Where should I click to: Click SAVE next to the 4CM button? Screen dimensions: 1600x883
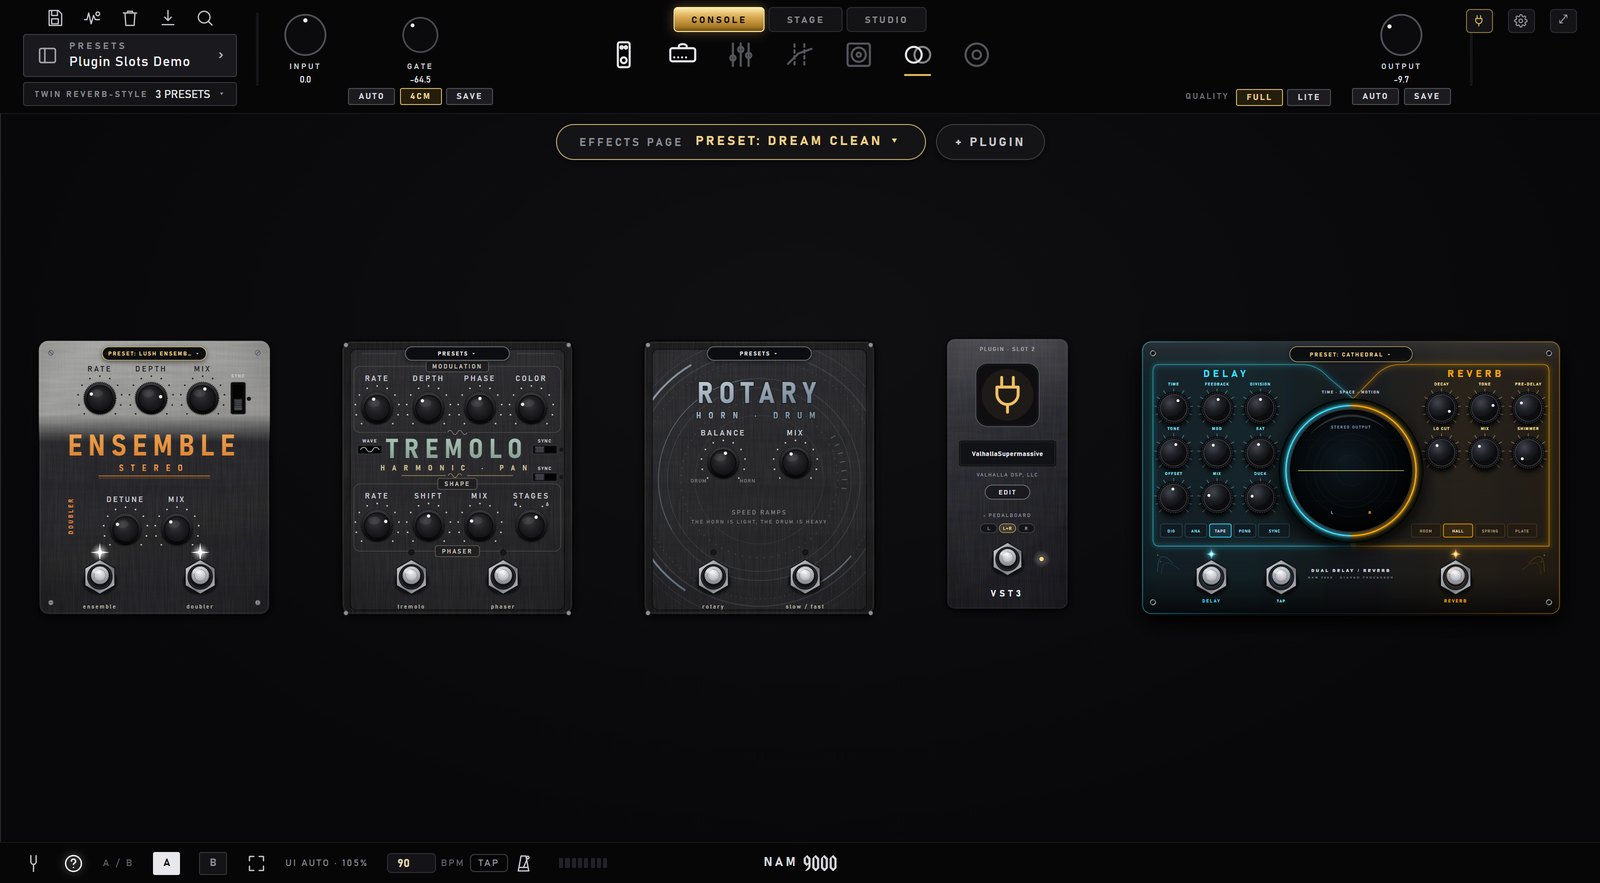(x=469, y=96)
